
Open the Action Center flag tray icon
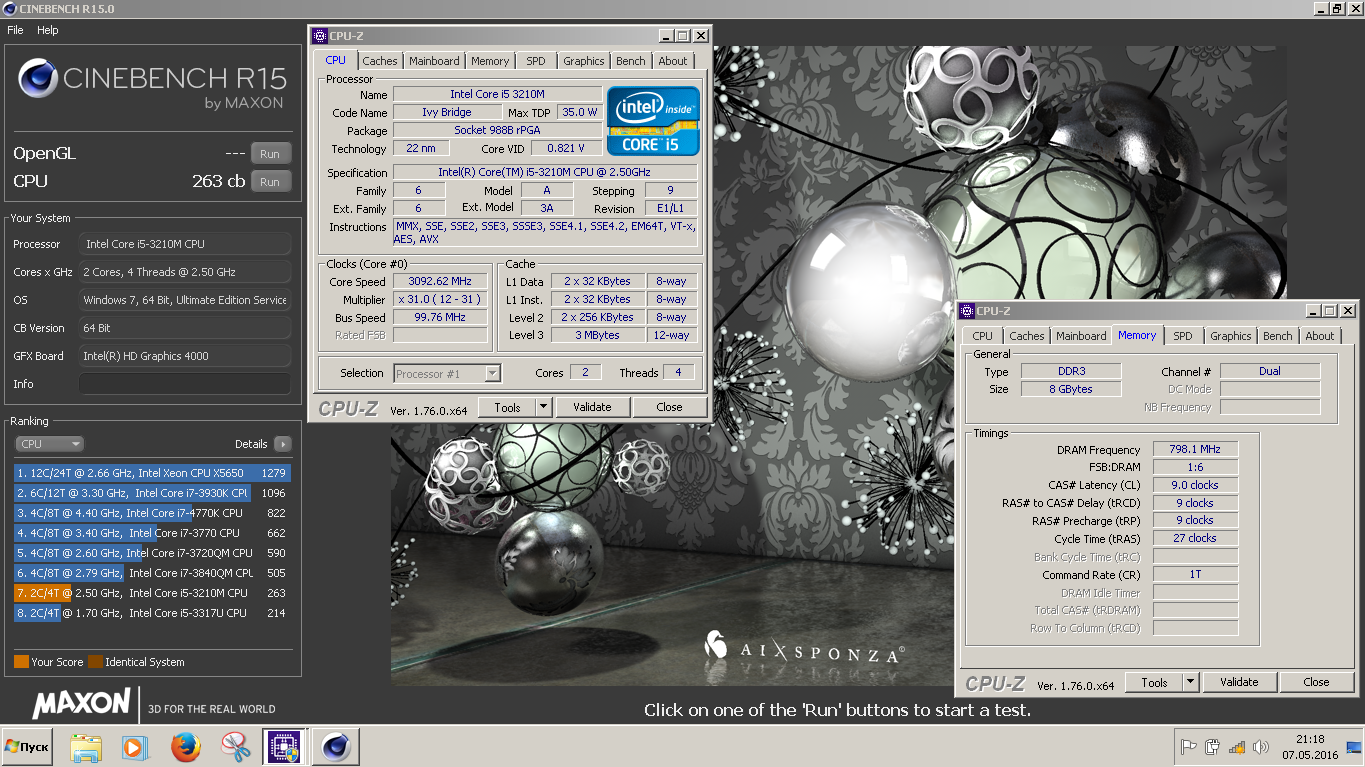tap(1189, 746)
